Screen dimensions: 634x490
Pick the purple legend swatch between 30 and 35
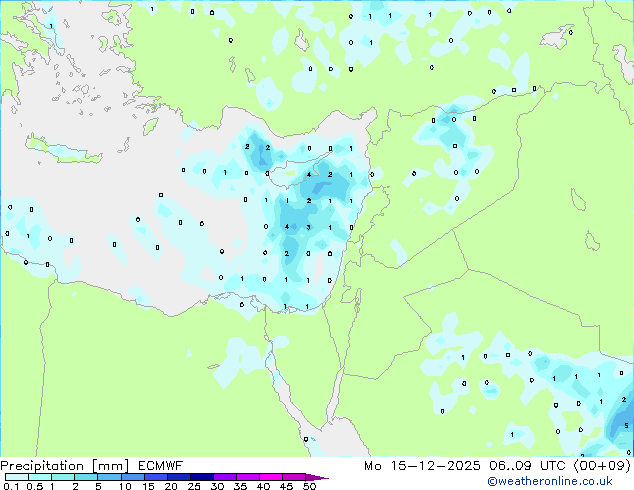pyautogui.click(x=225, y=477)
